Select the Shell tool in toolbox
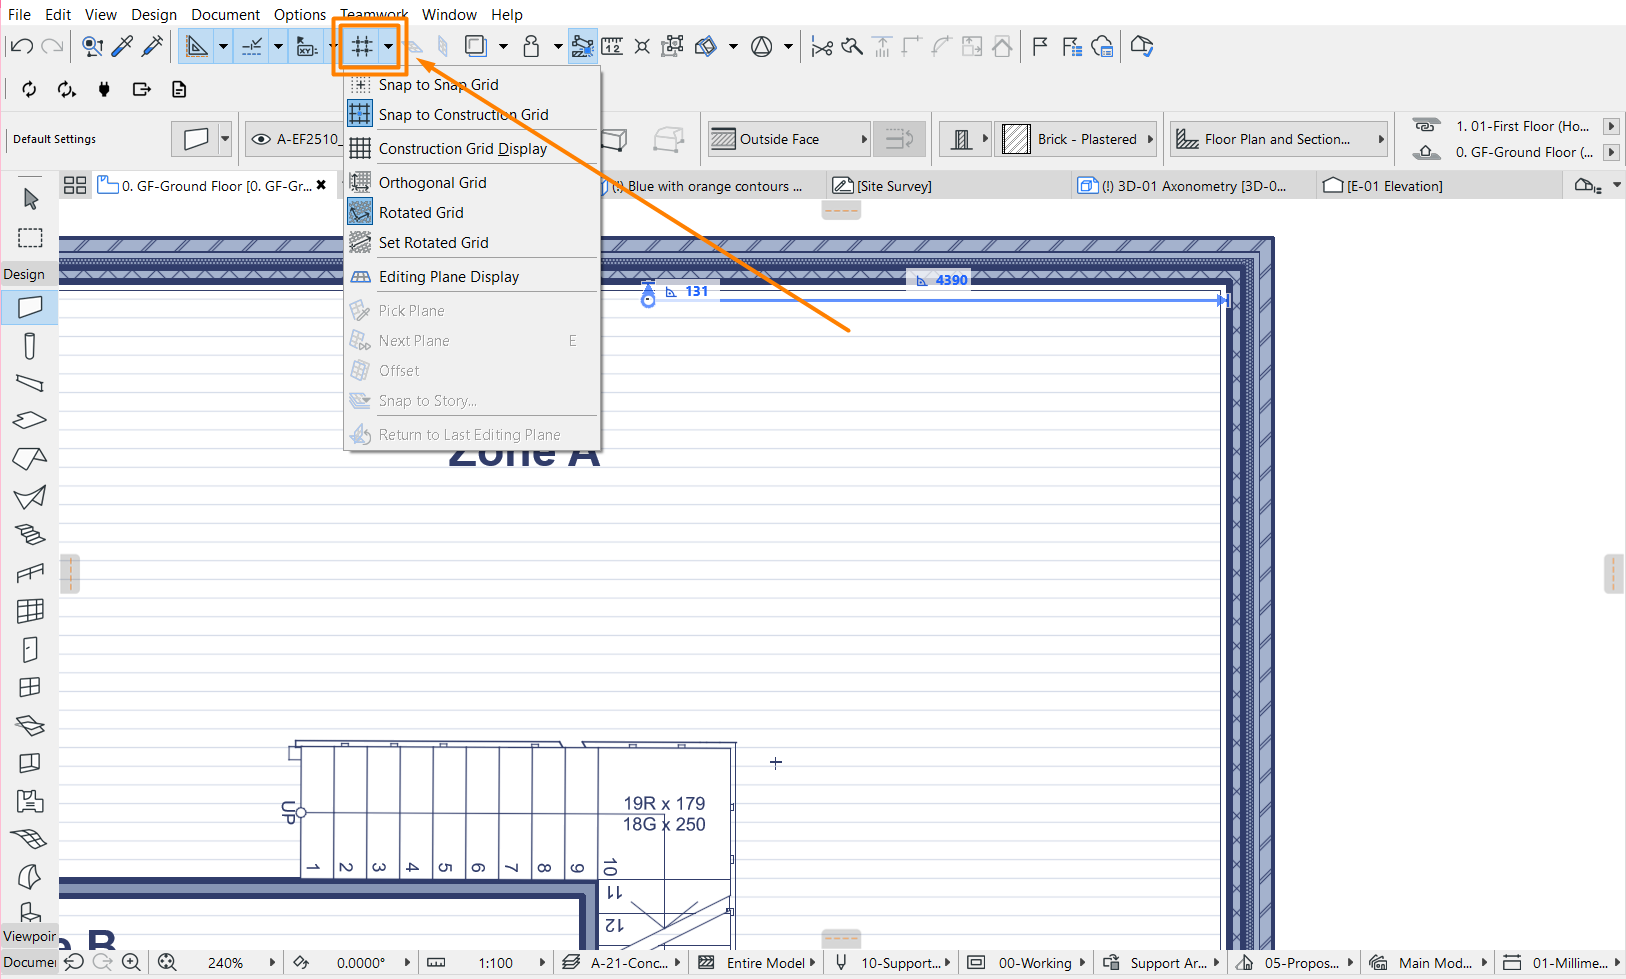The width and height of the screenshot is (1626, 979). tap(30, 496)
